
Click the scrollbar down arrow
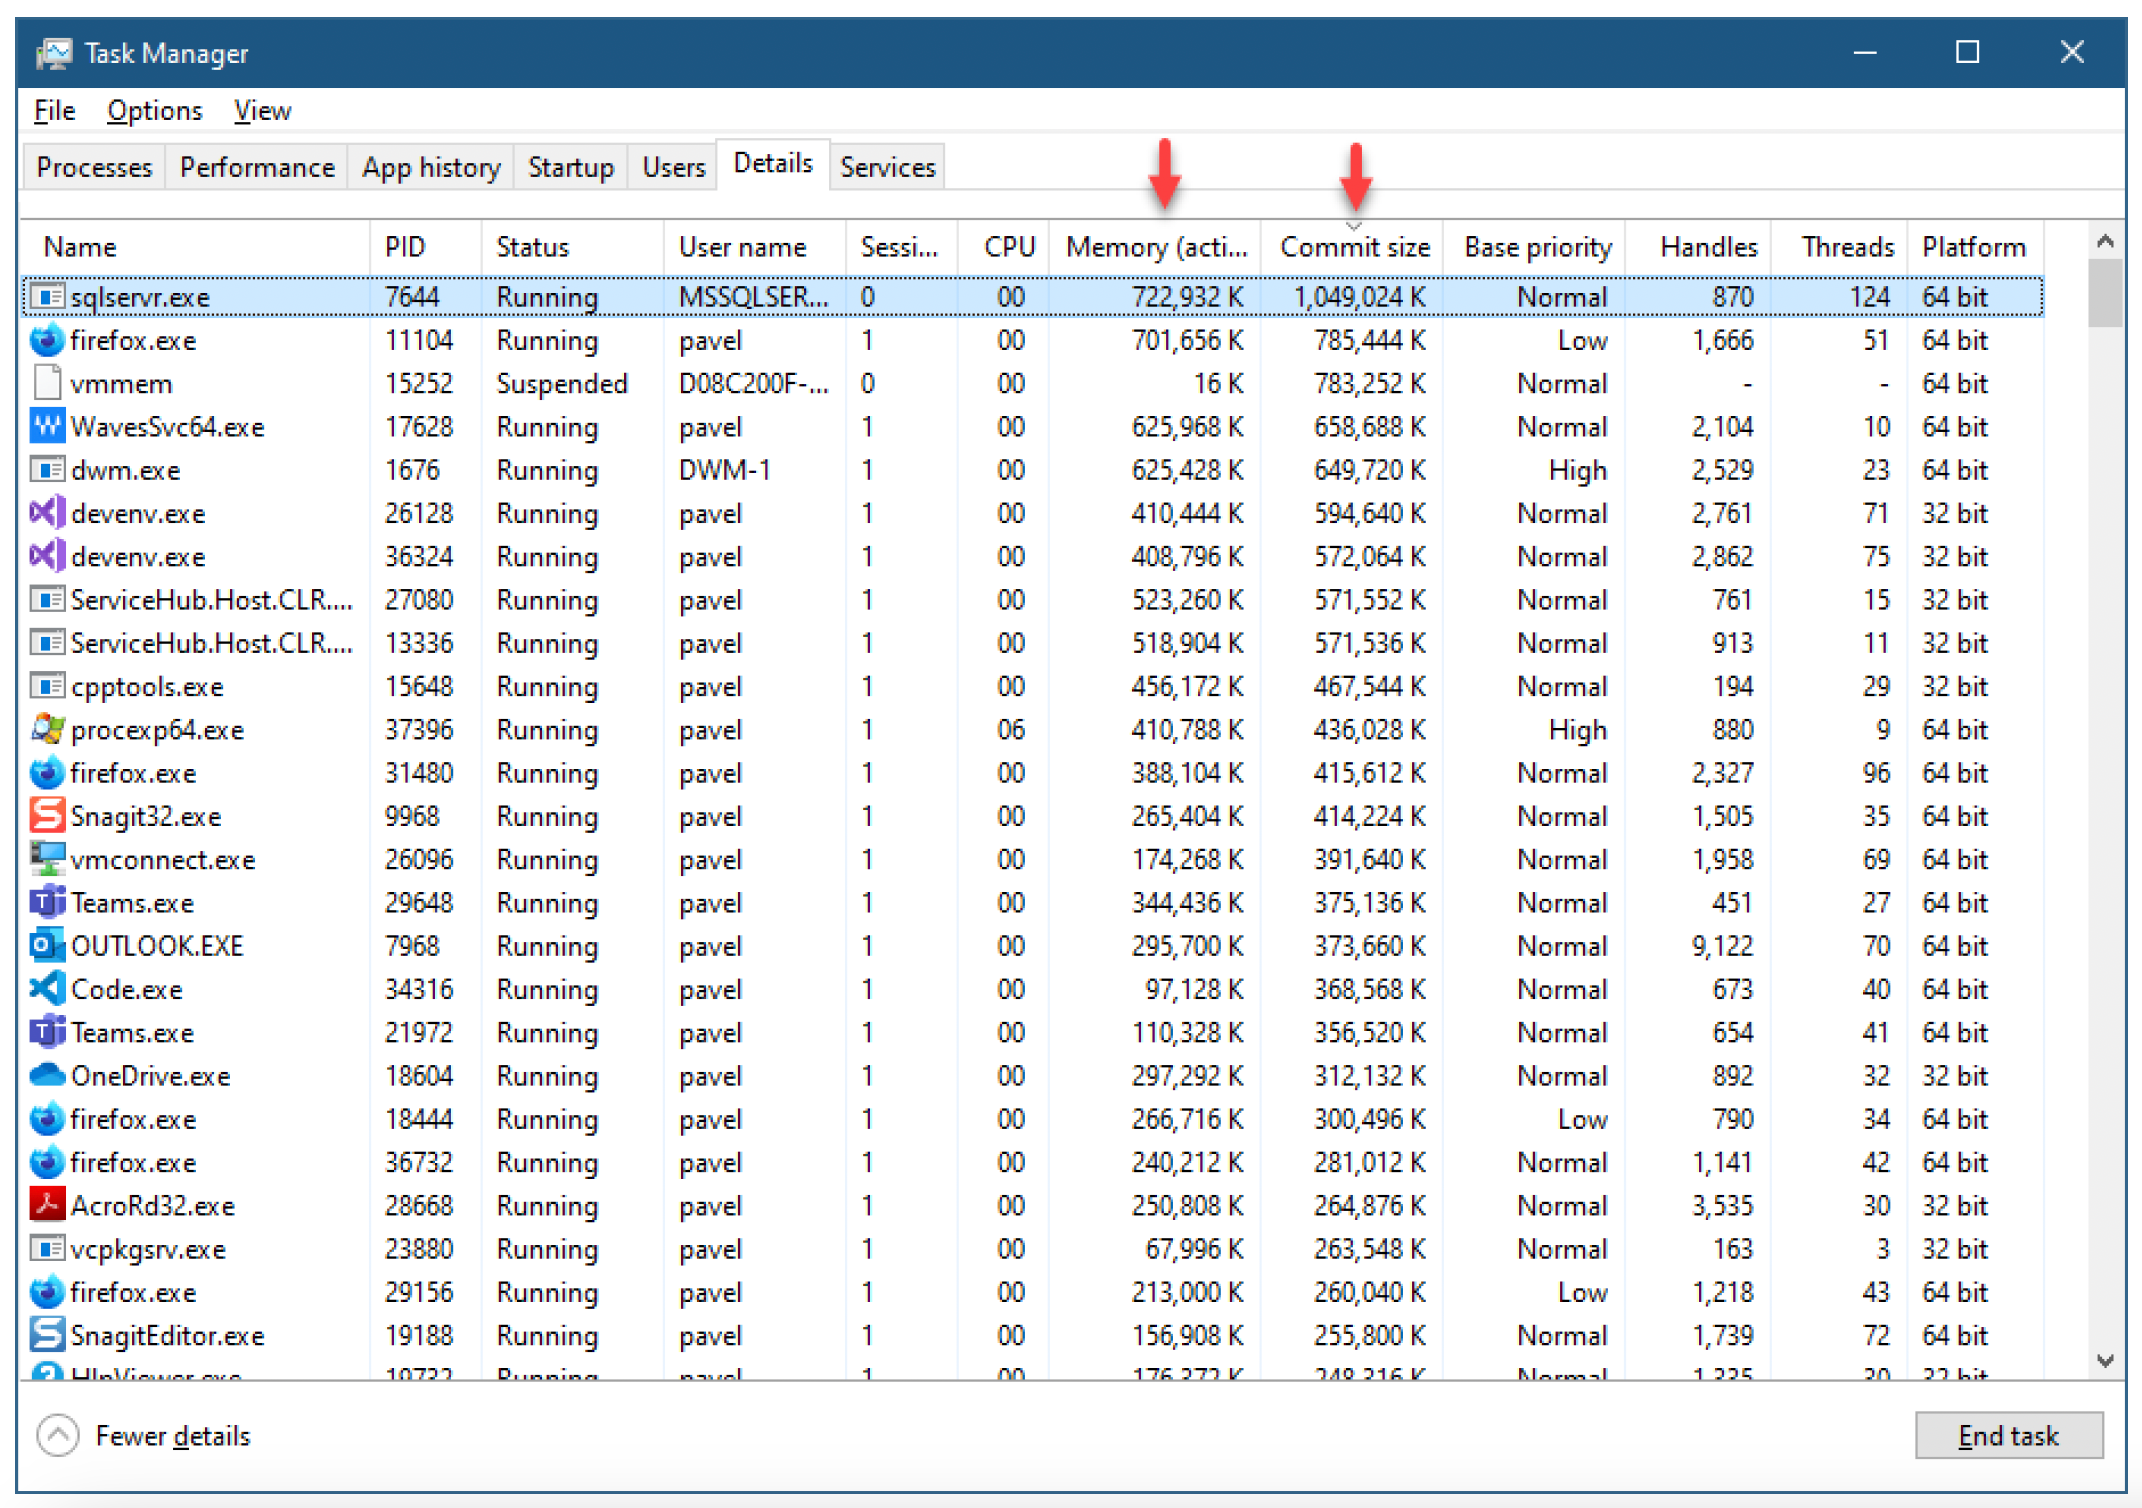click(2105, 1361)
